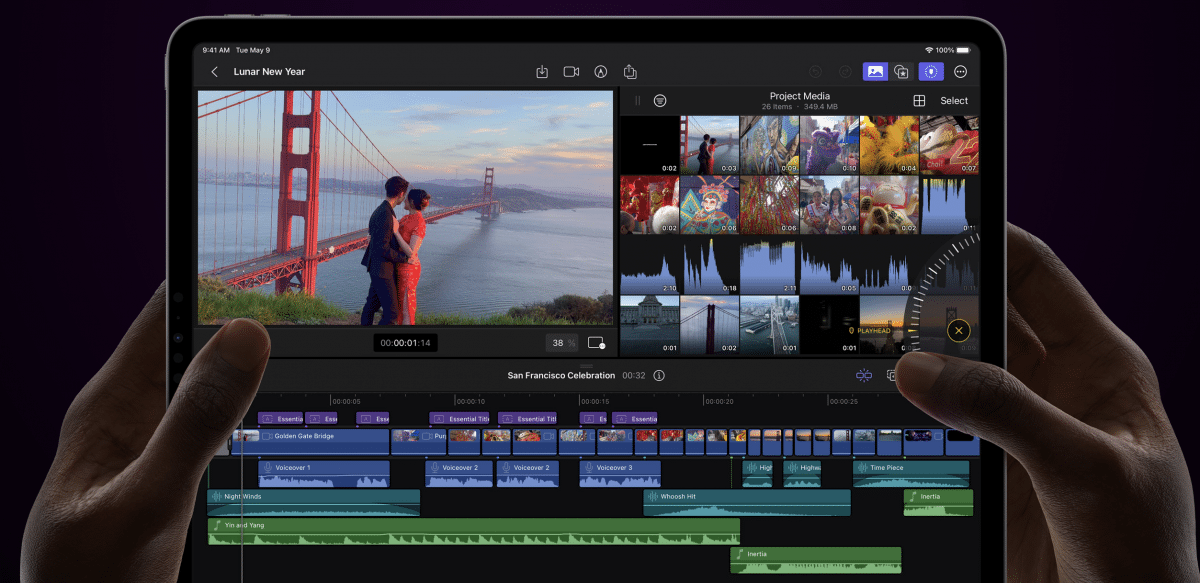1200x583 pixels.
Task: Click the Project Media panel header
Action: point(798,96)
